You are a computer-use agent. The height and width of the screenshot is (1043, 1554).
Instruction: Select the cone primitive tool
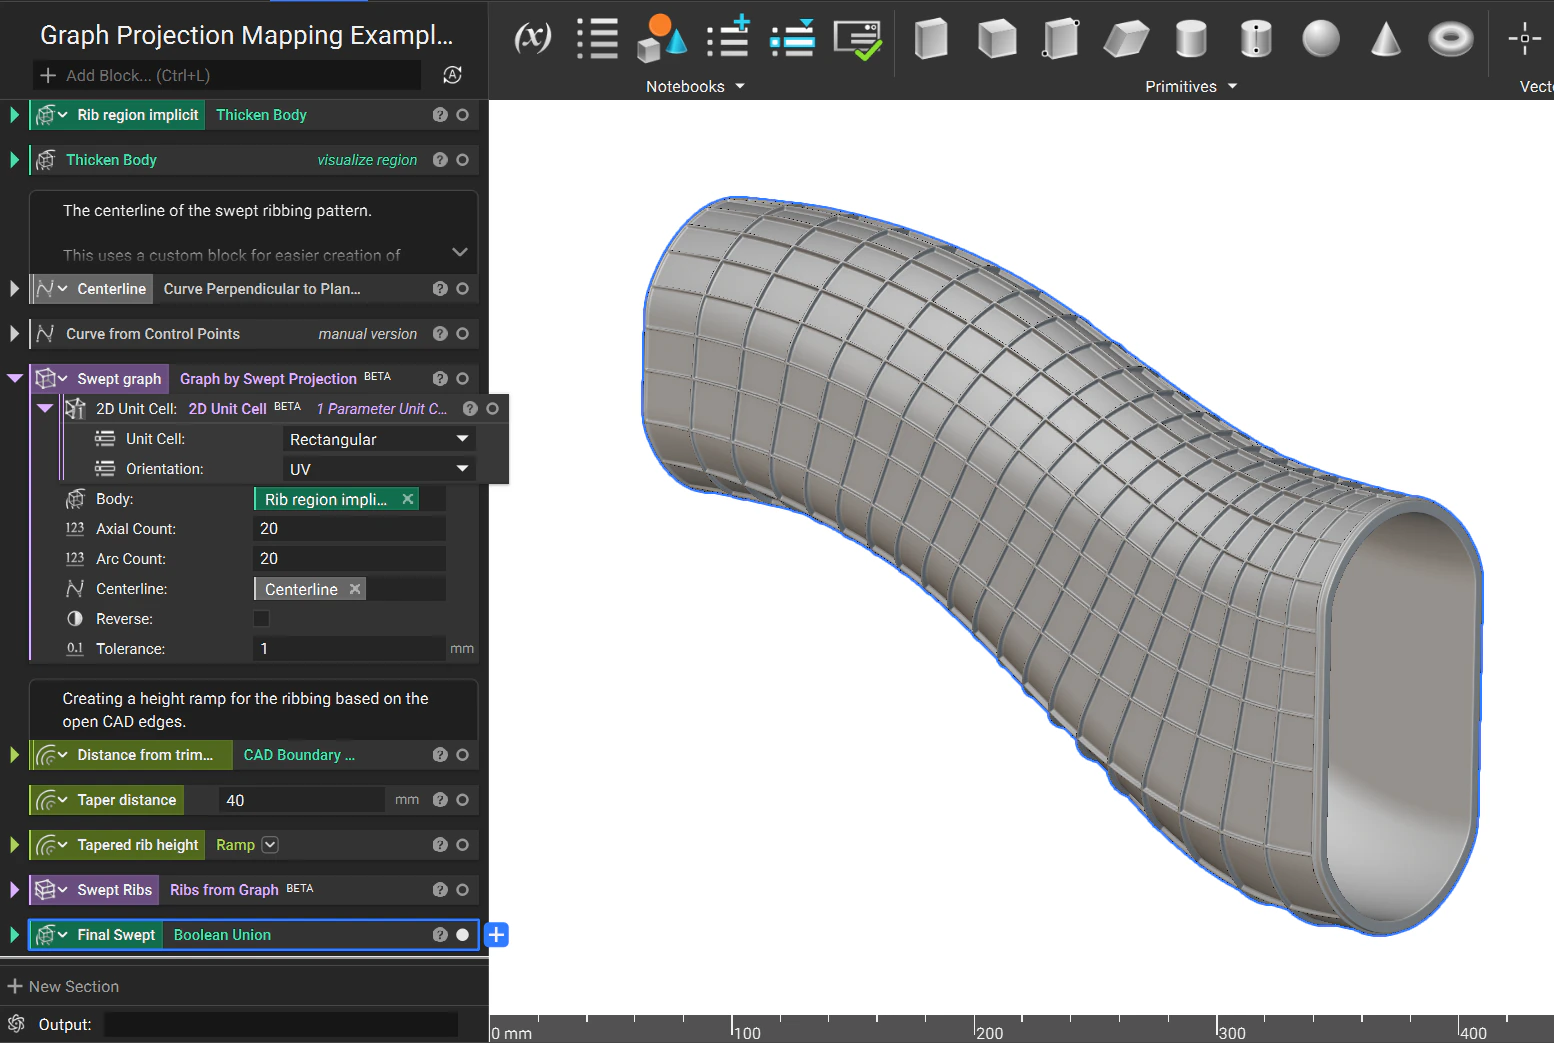(x=1385, y=39)
